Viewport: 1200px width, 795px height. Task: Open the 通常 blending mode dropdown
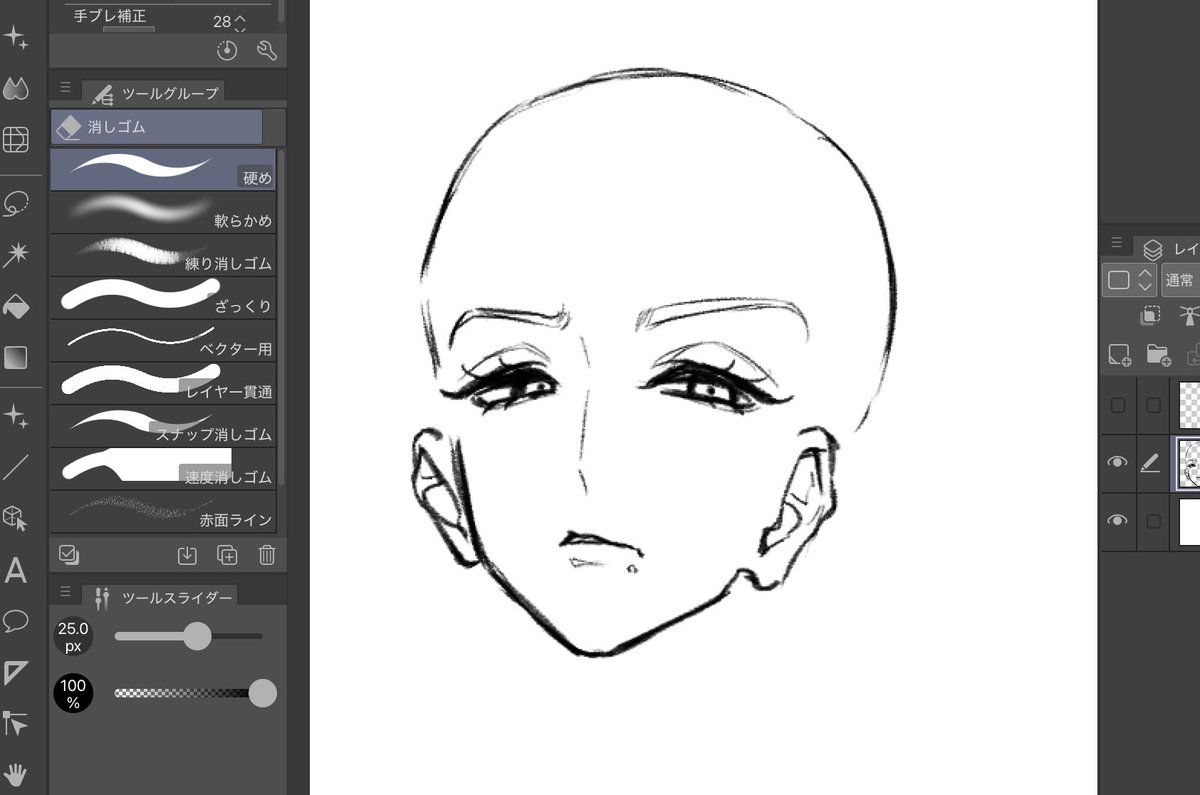(x=1181, y=281)
